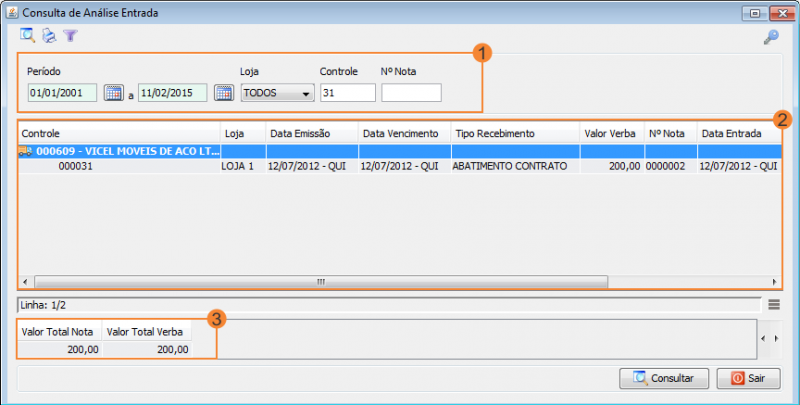Screen dimensions: 800x405
Task: Click the Valor Verba column header
Action: click(611, 133)
